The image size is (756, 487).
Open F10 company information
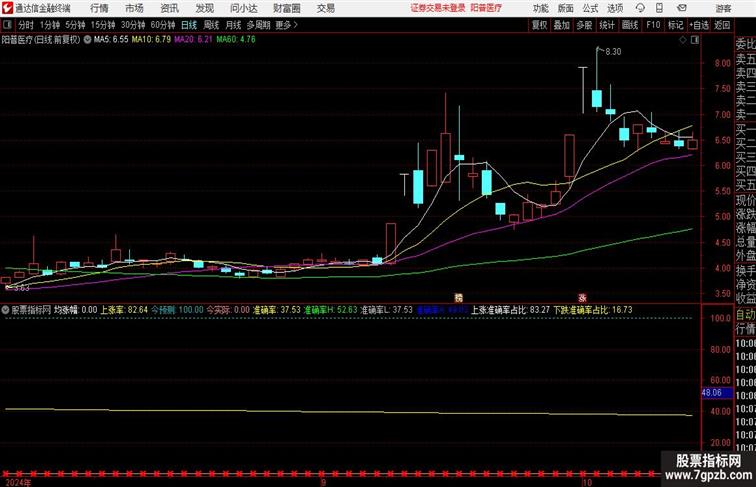(653, 25)
